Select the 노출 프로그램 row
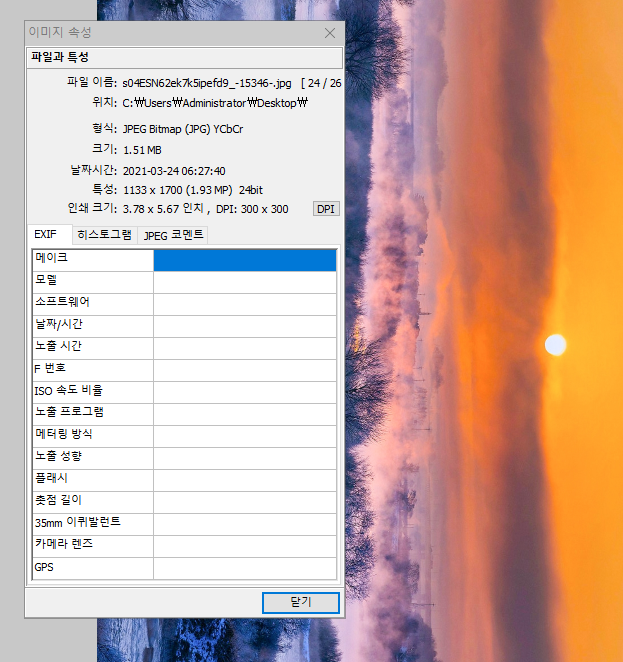The image size is (623, 662). (x=184, y=414)
